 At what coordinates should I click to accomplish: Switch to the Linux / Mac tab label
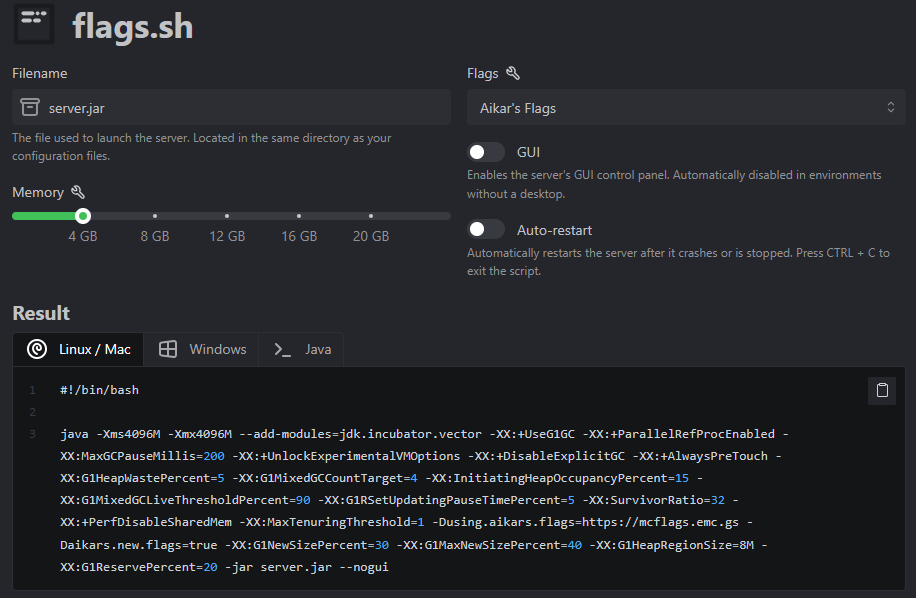95,349
